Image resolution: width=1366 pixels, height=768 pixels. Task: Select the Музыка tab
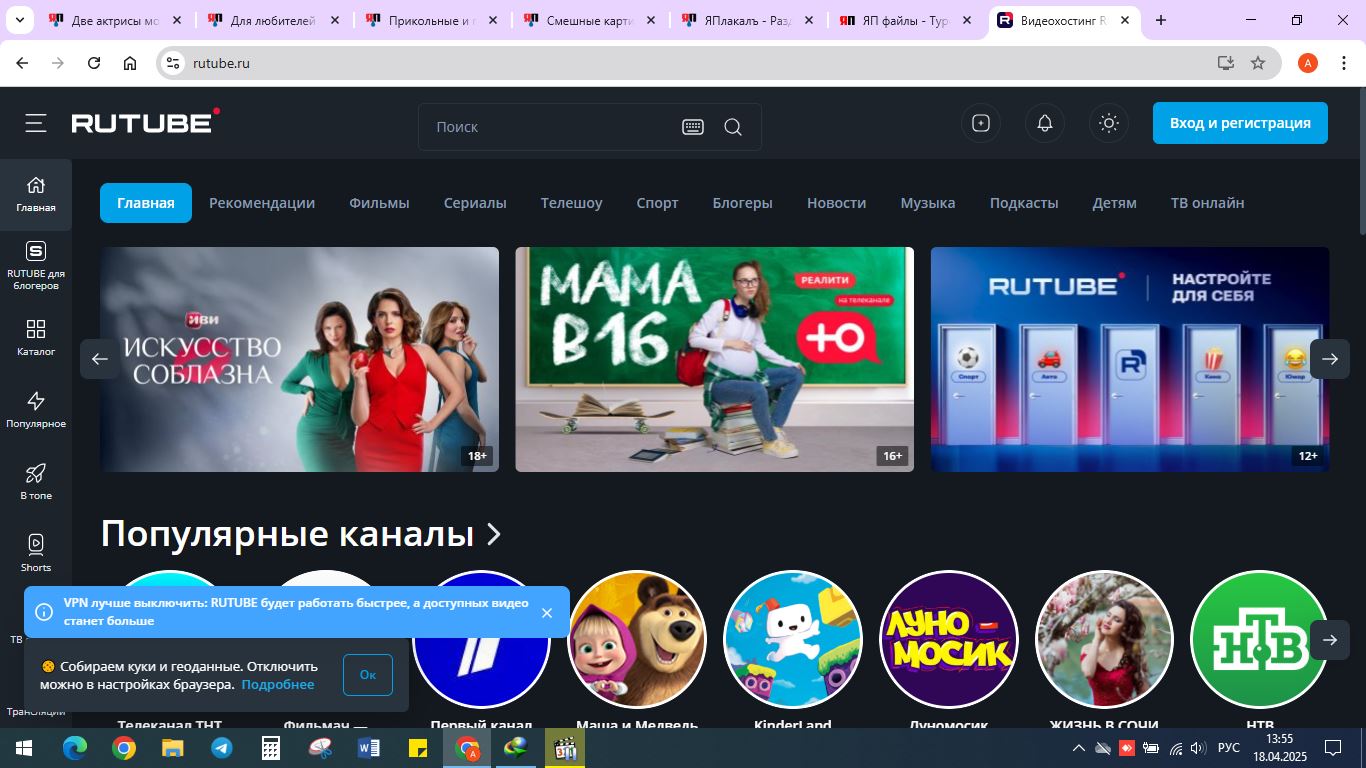[x=928, y=203]
